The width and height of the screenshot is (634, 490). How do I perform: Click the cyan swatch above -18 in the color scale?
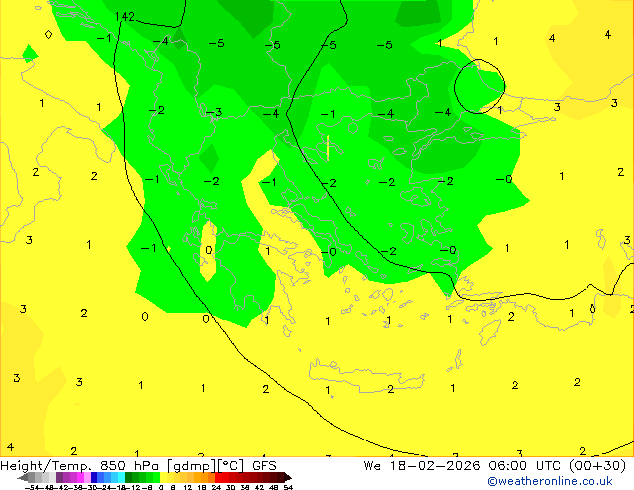(121, 477)
